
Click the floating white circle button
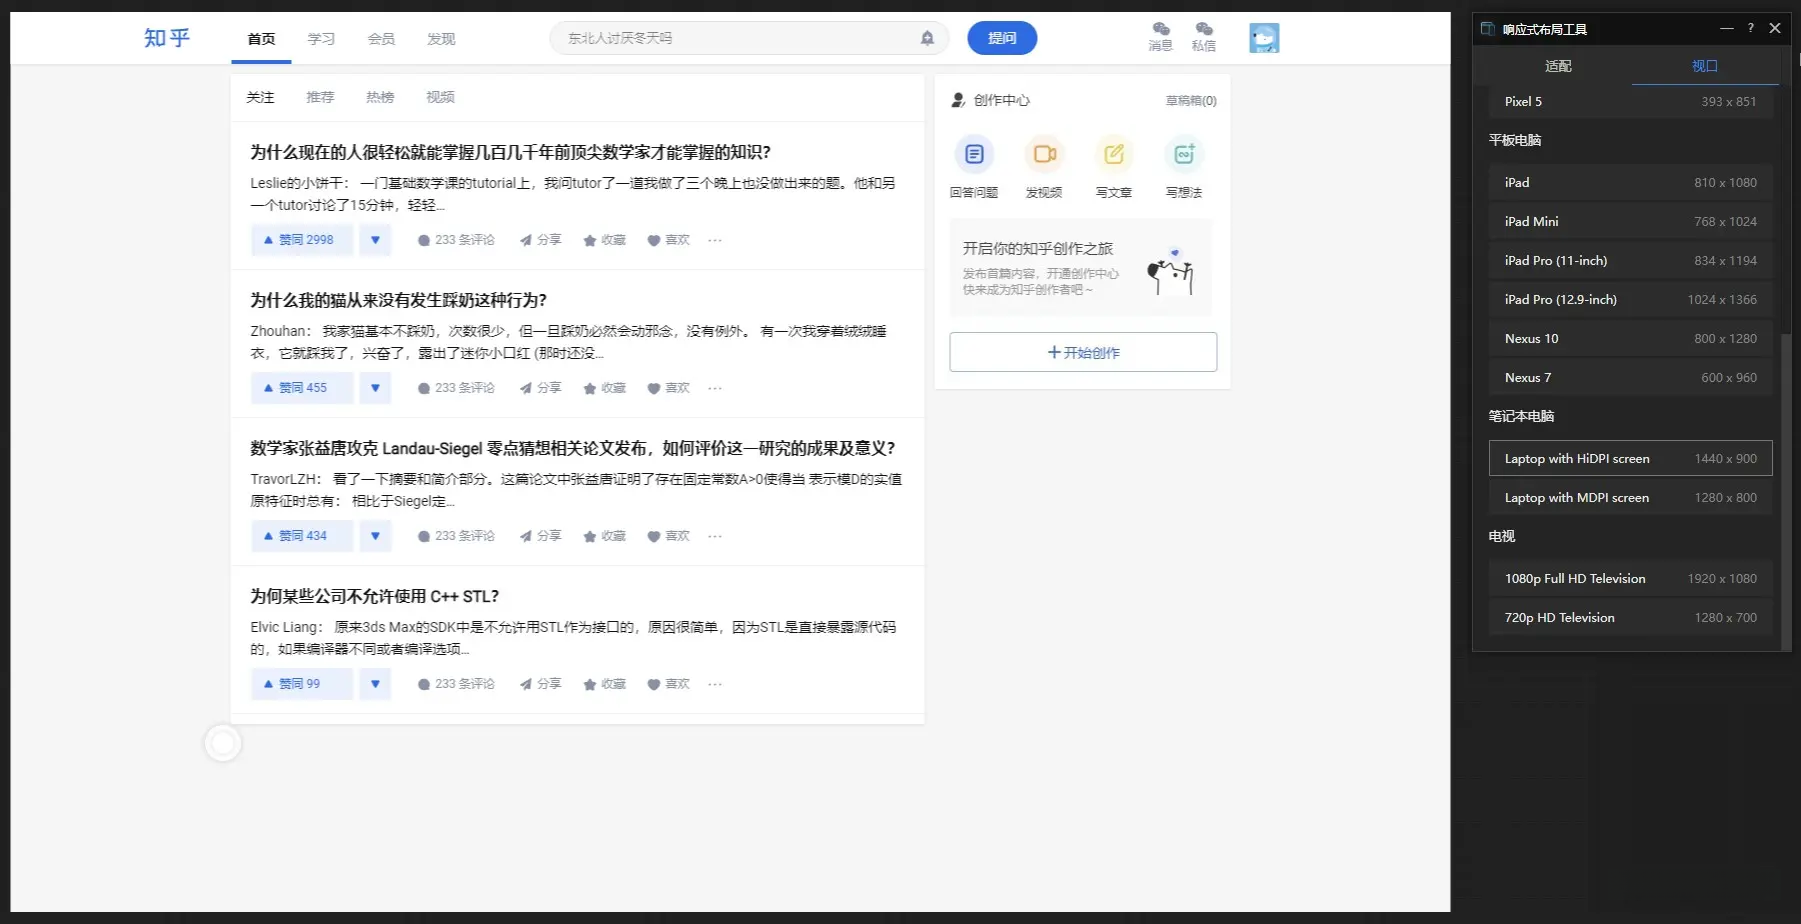pos(223,743)
